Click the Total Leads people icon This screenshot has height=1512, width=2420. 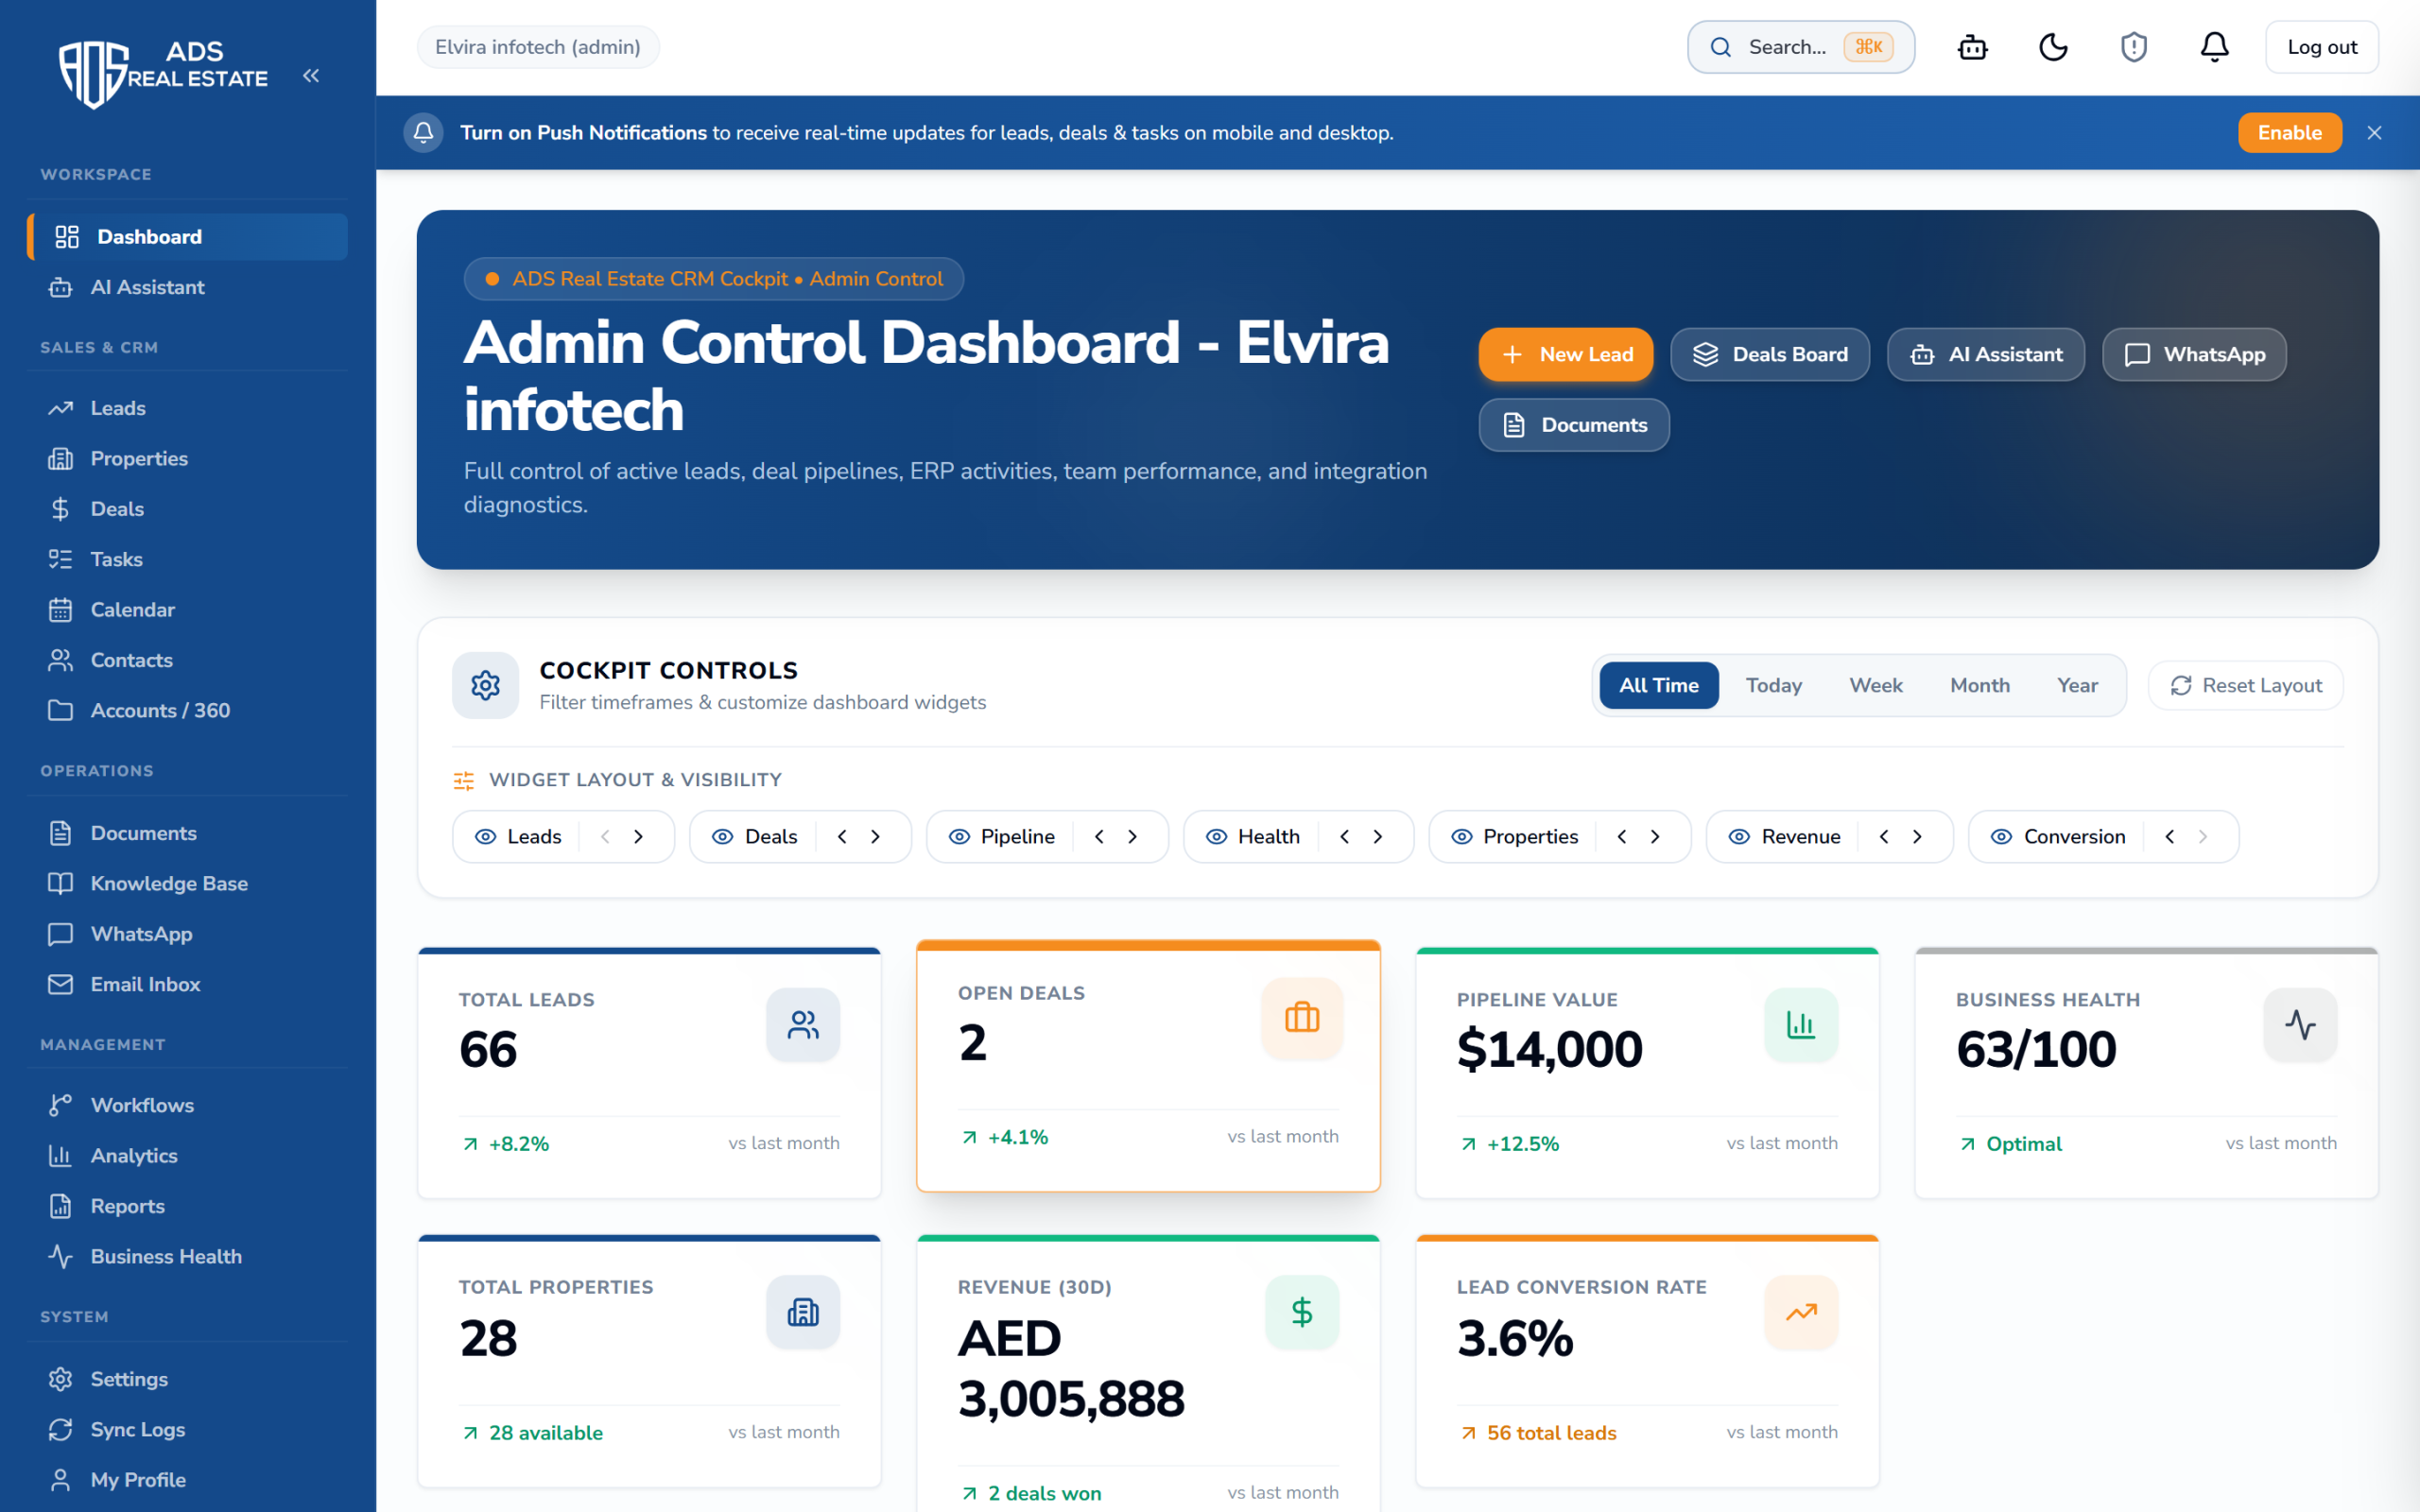click(x=803, y=1024)
